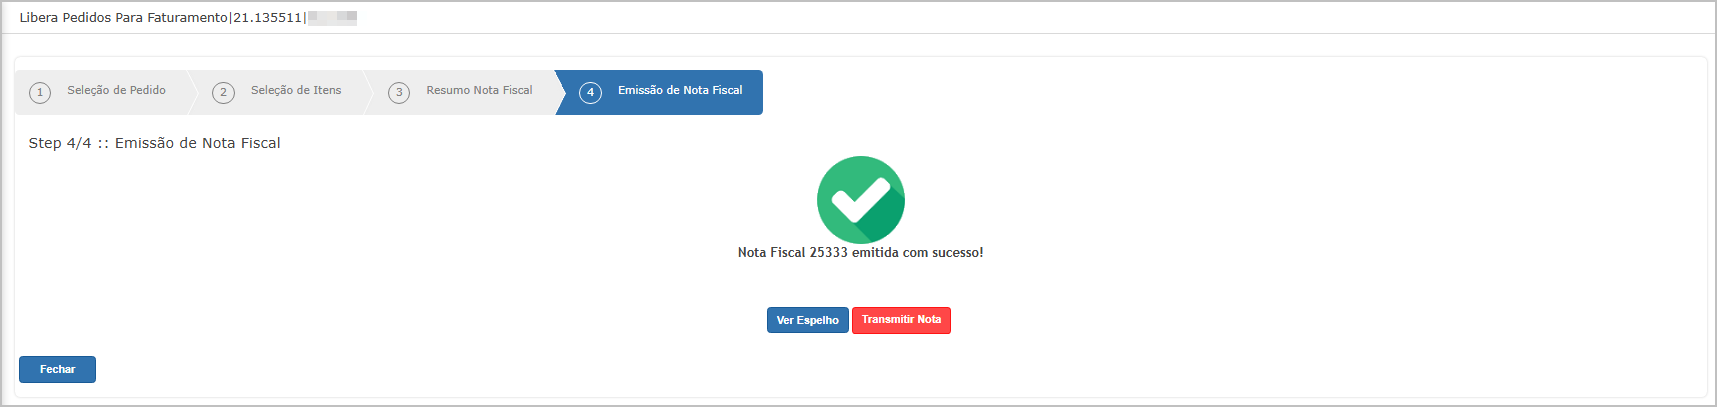Screen dimensions: 1717x407
Task: Select the active Emissão de Nota Fiscal step
Action: (680, 91)
